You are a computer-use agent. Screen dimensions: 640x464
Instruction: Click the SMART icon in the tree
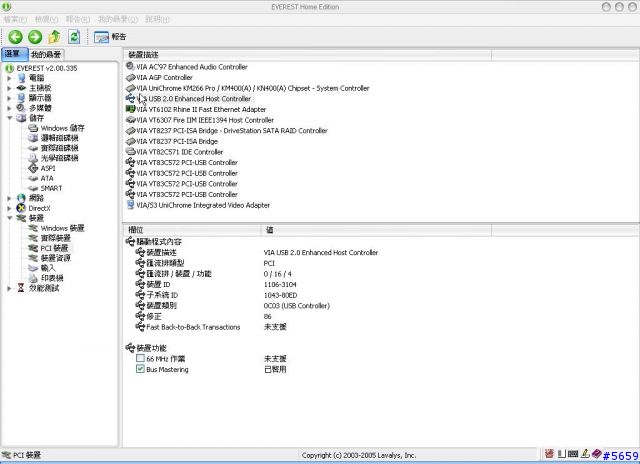tap(33, 188)
